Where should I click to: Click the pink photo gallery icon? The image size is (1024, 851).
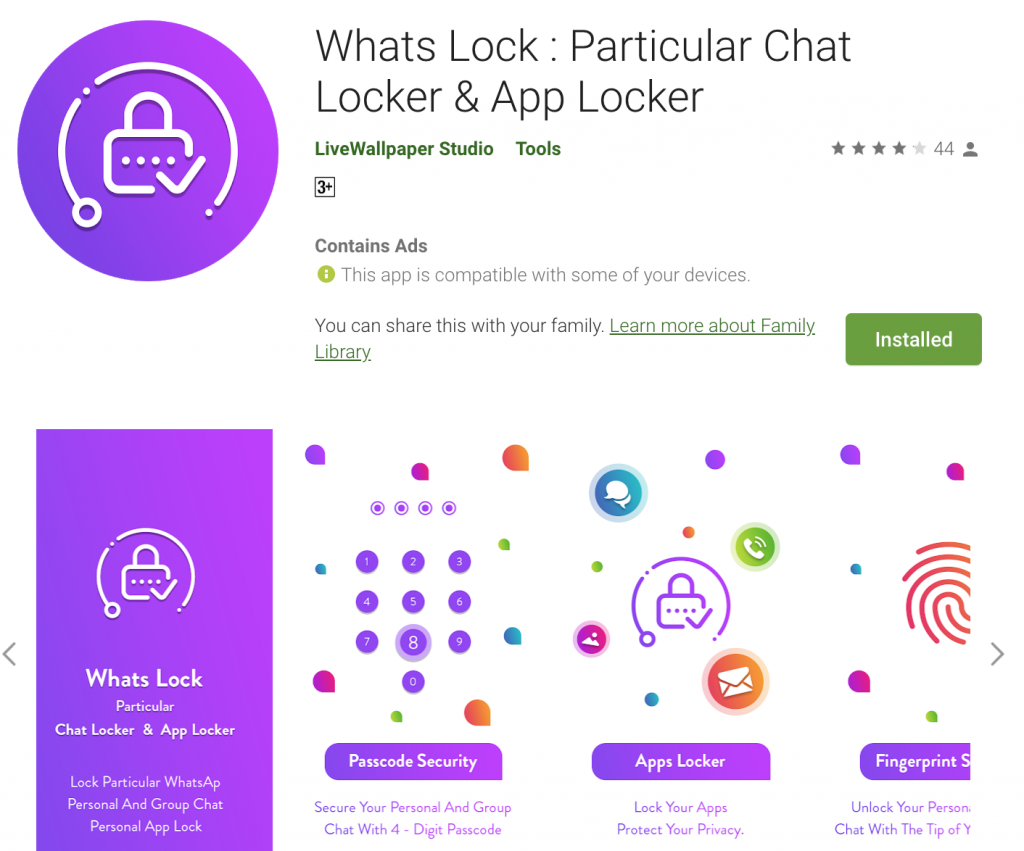(x=591, y=639)
